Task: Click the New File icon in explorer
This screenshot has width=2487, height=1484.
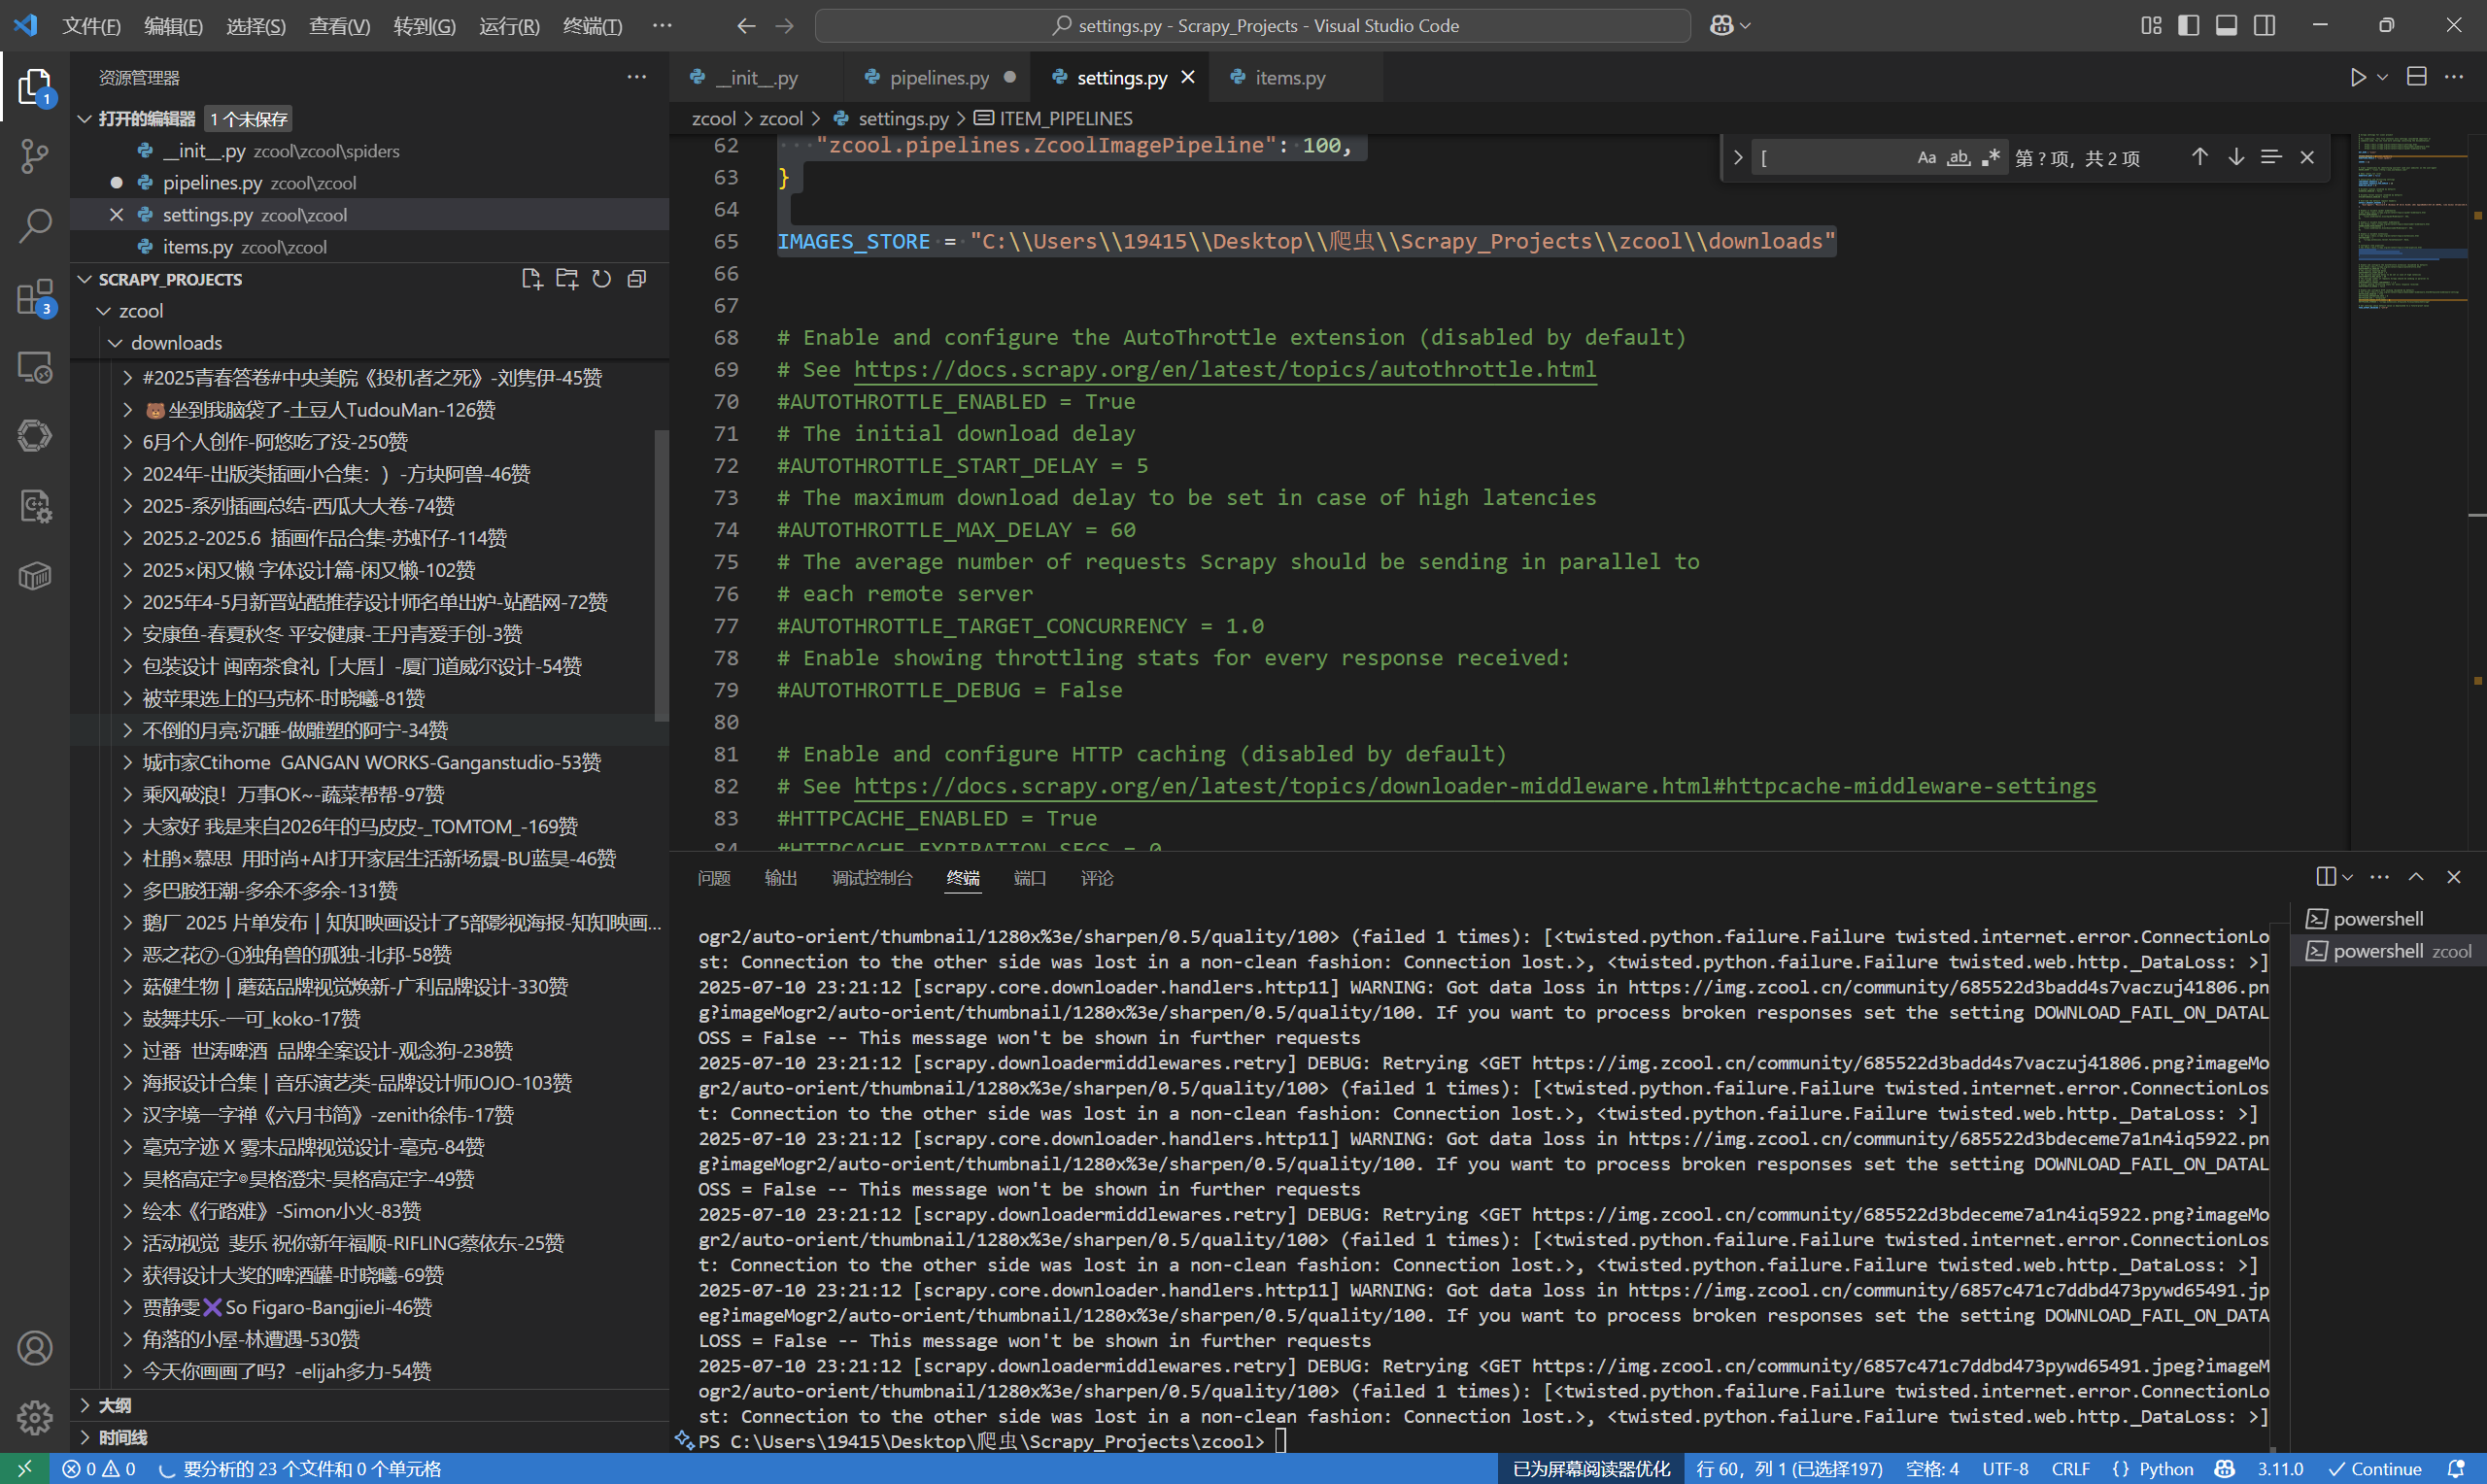Action: pos(532,279)
